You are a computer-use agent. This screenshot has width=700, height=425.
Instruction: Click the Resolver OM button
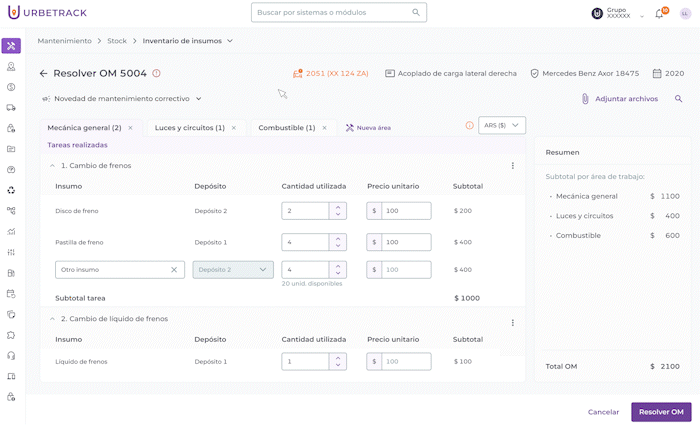661,412
